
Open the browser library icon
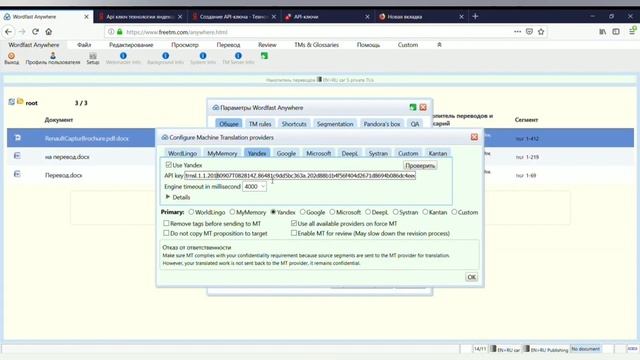[x=602, y=31]
